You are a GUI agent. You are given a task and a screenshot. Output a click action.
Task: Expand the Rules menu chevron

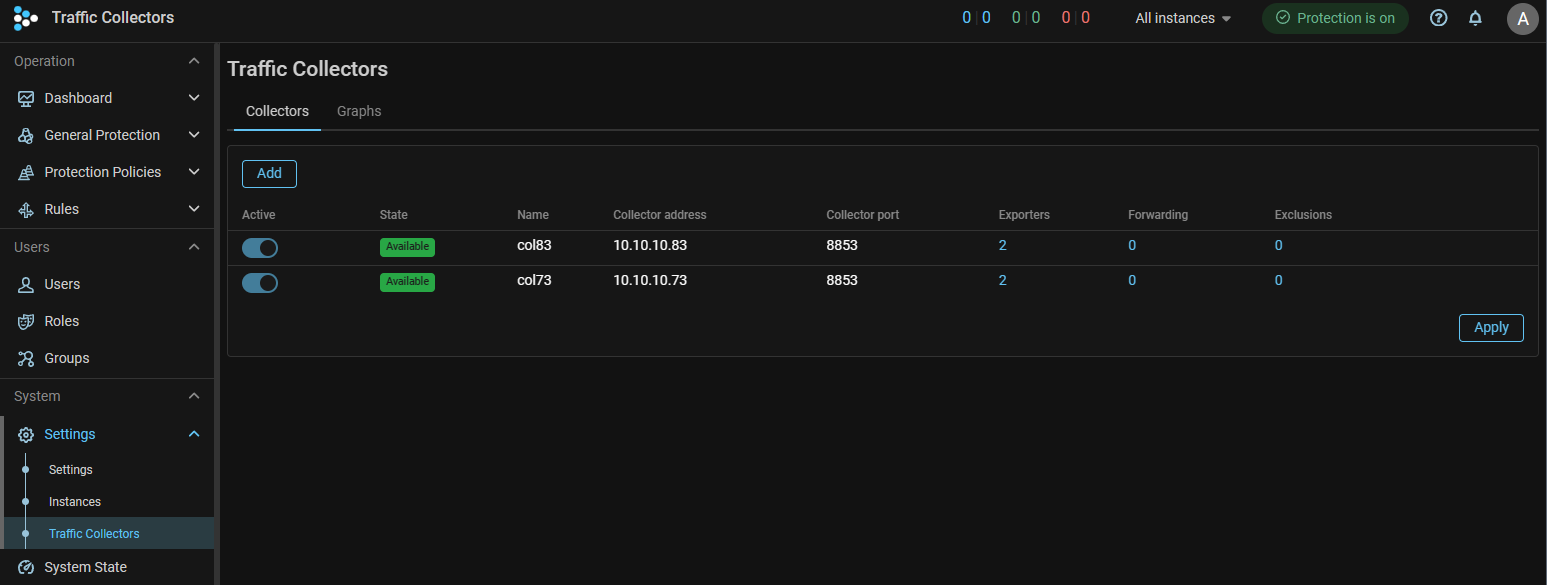[194, 209]
